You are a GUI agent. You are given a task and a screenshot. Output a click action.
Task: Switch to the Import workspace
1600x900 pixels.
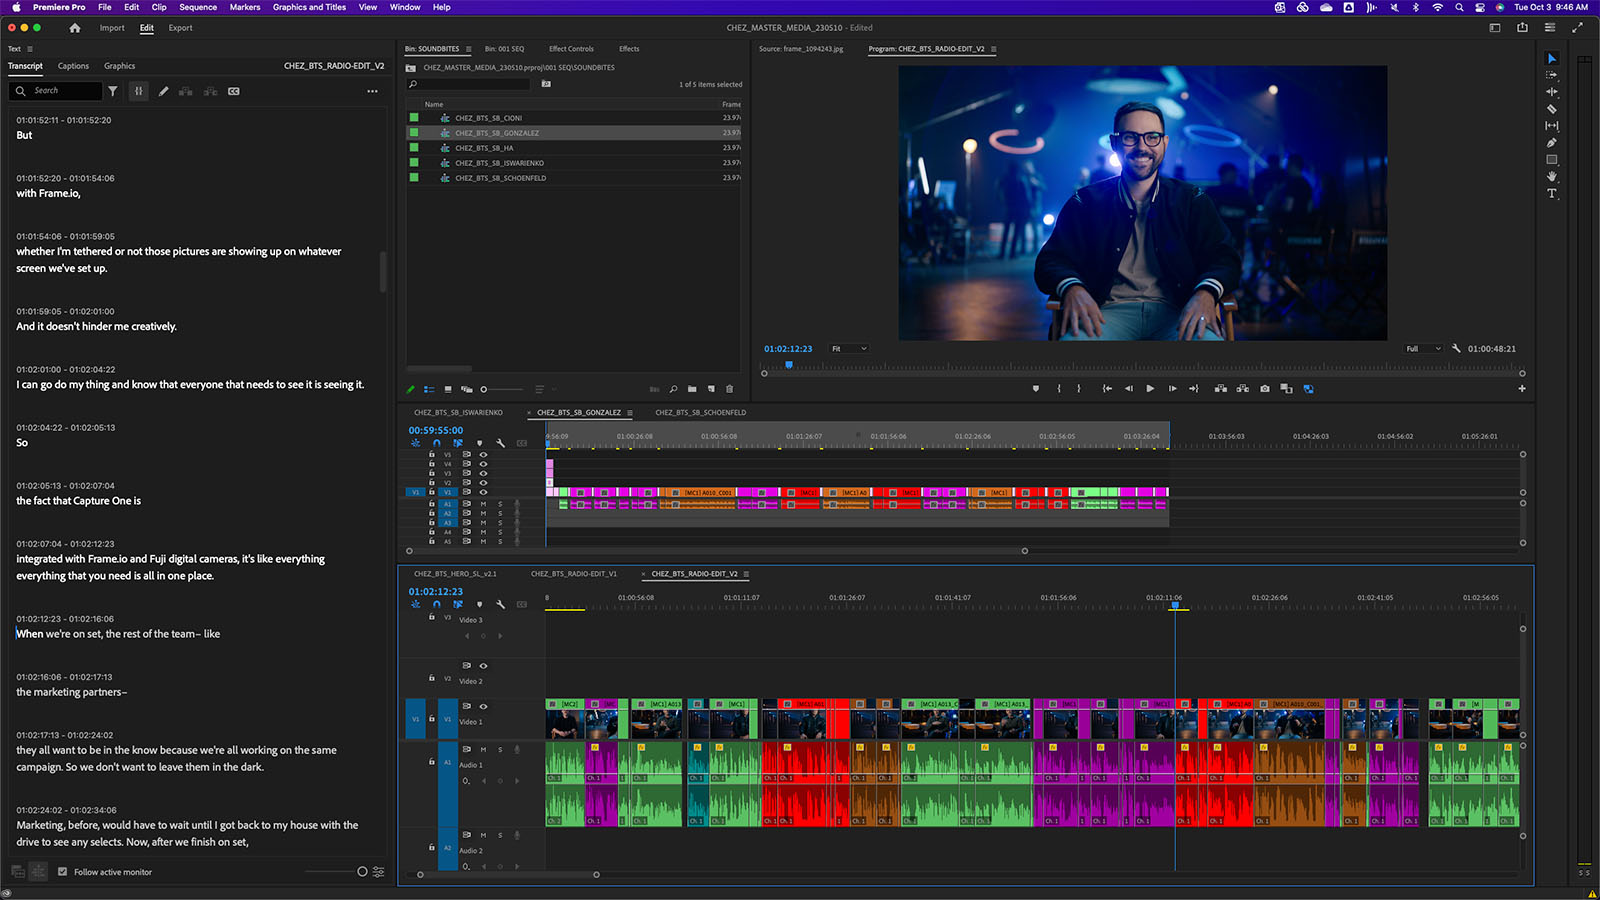[x=112, y=28]
